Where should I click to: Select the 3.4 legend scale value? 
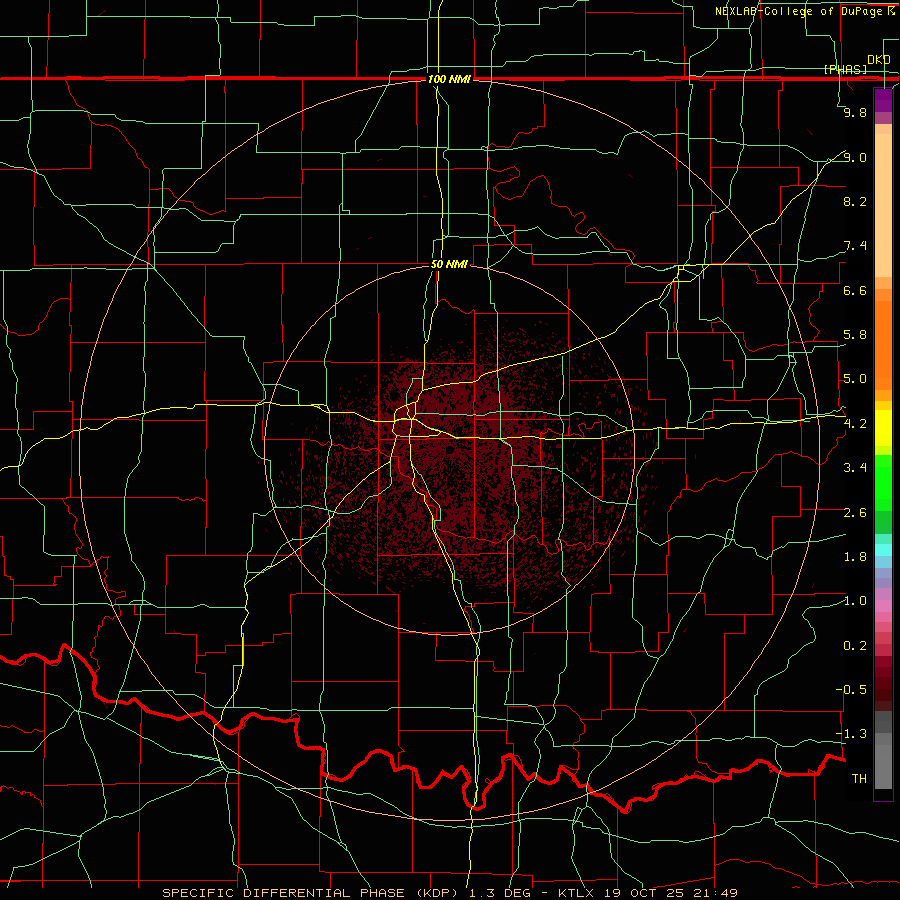click(855, 468)
